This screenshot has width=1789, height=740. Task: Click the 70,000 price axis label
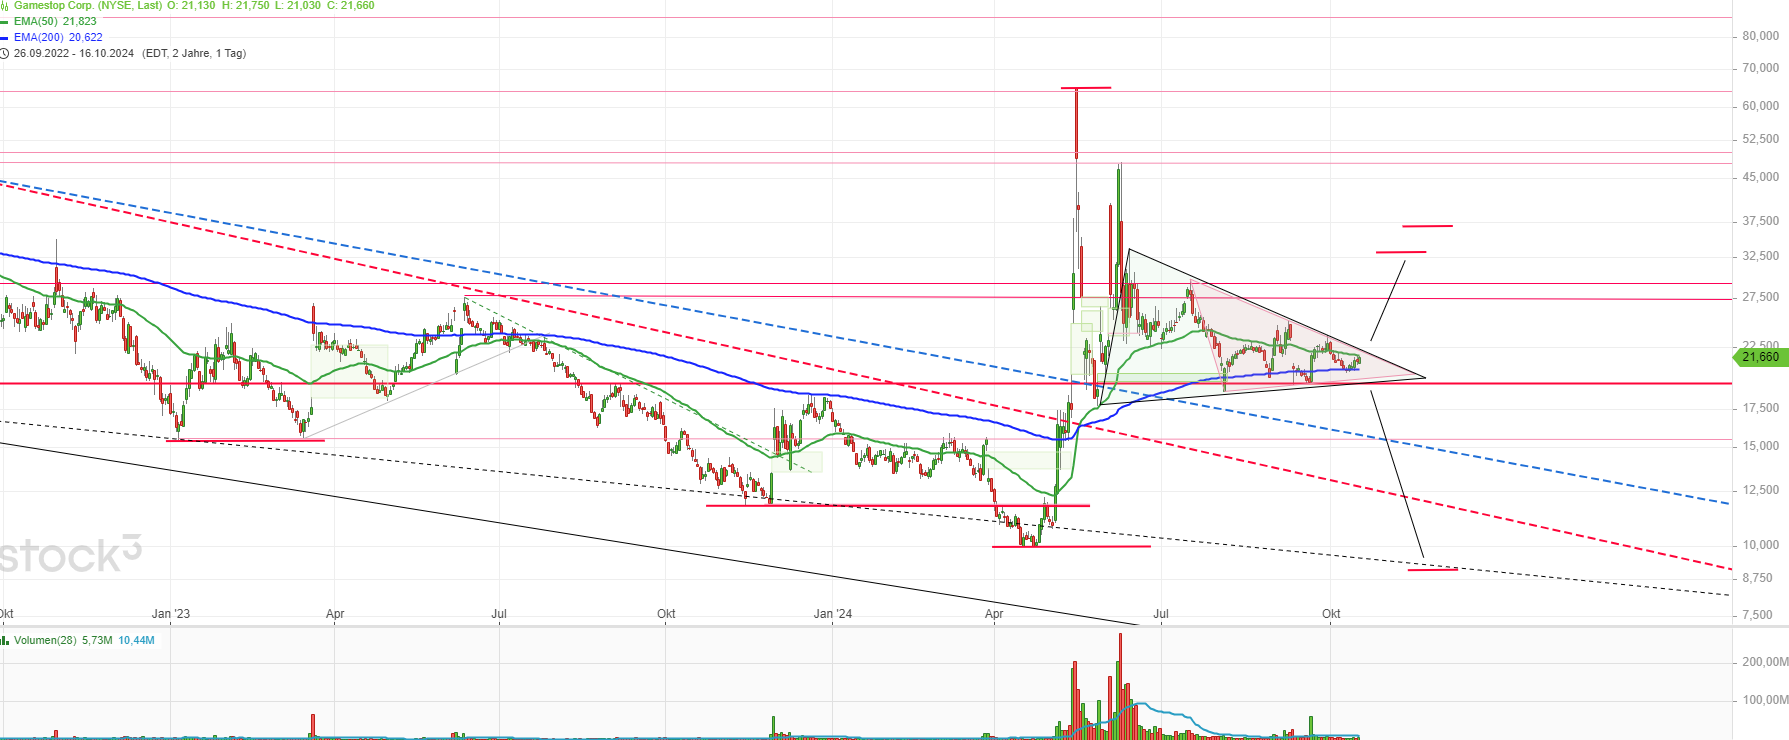tap(1761, 68)
